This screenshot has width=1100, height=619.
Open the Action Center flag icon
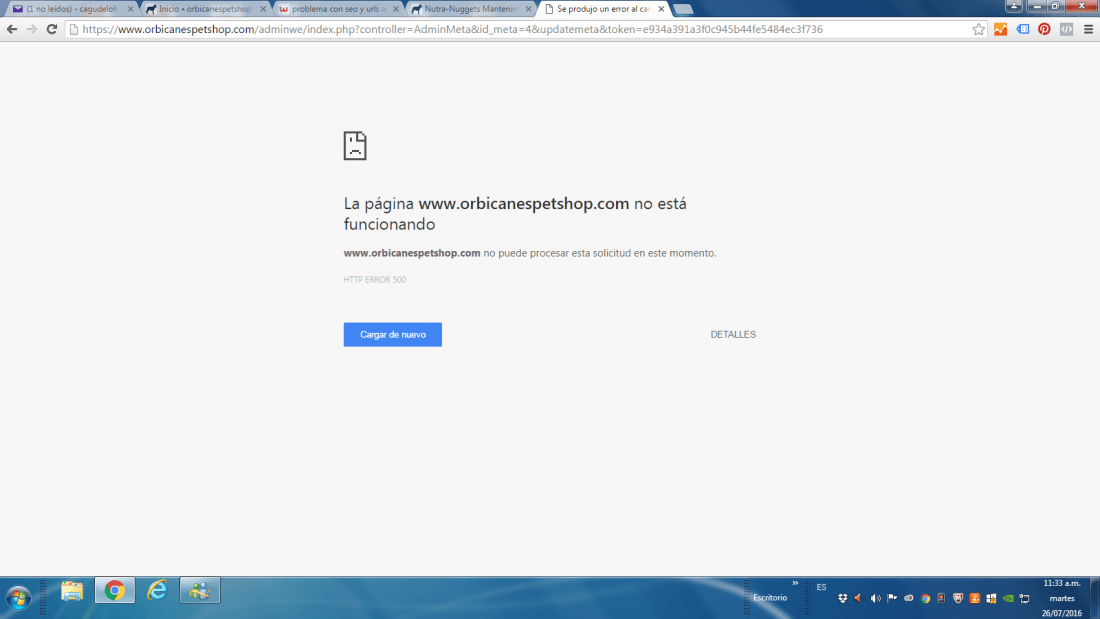892,599
